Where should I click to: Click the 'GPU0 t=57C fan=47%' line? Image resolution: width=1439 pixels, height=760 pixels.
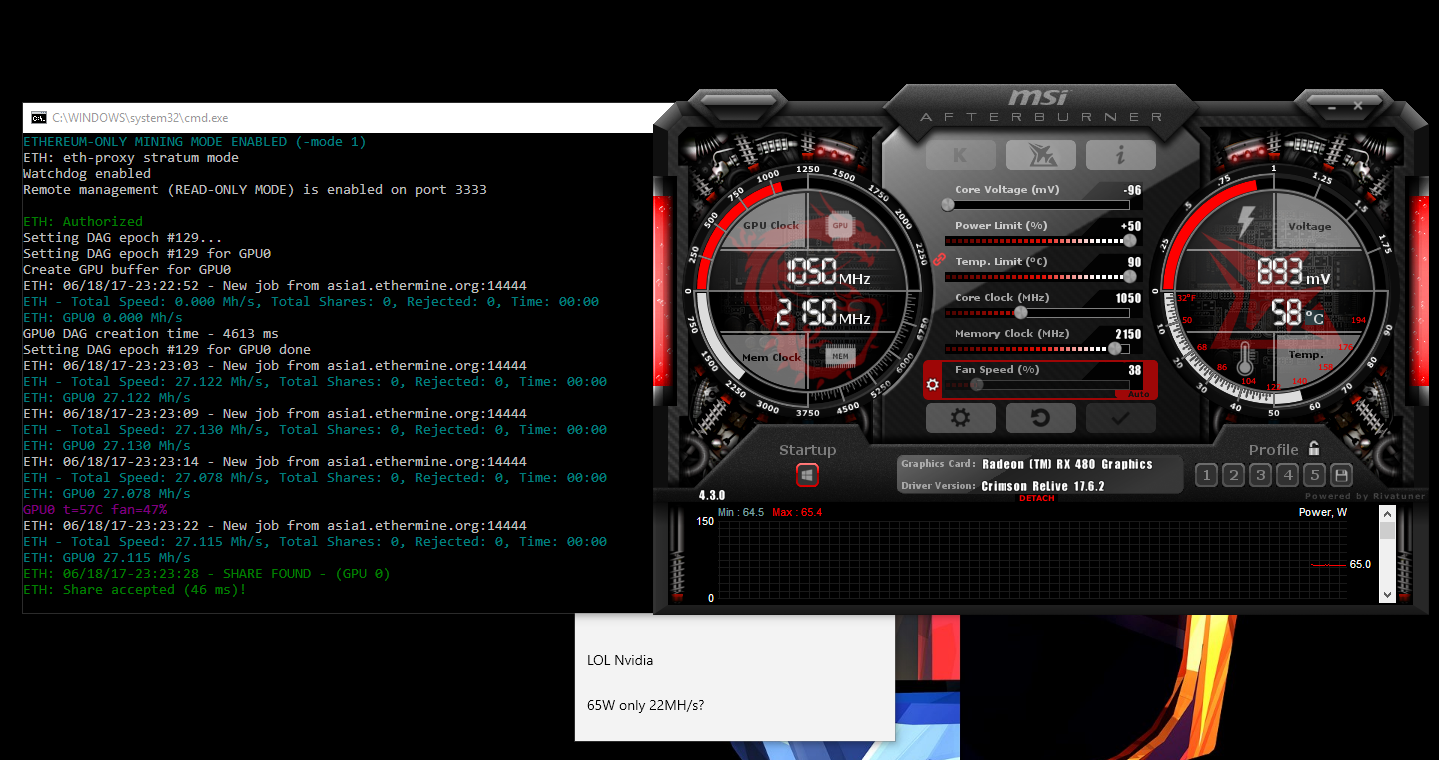(95, 510)
